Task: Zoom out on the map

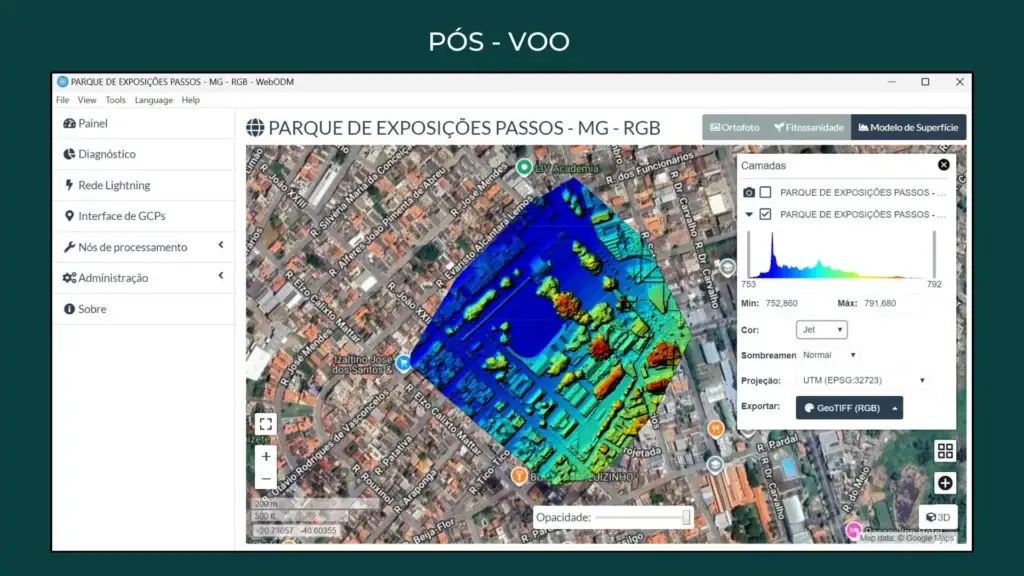Action: click(x=266, y=479)
